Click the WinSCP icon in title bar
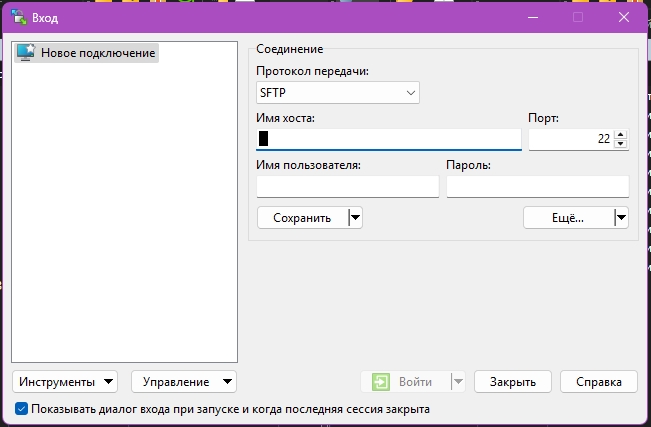Viewport: 651px width, 427px height. 18,17
